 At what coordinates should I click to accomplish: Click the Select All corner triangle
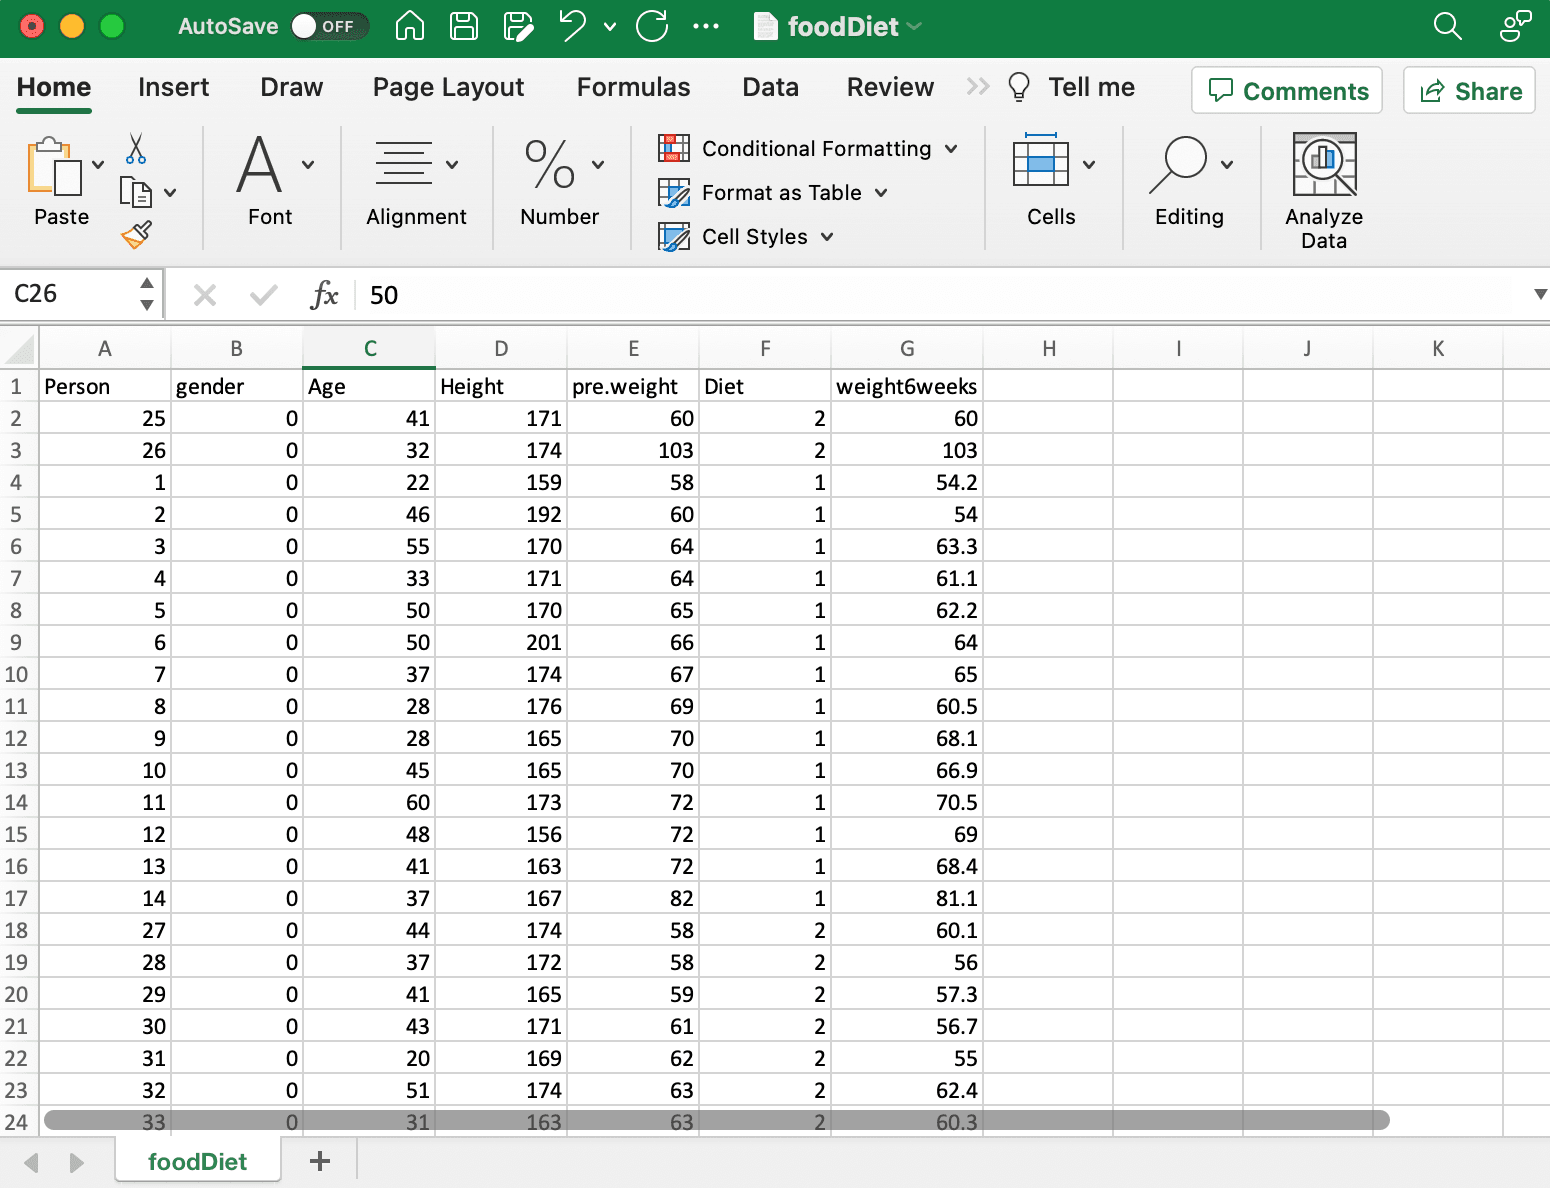20,349
